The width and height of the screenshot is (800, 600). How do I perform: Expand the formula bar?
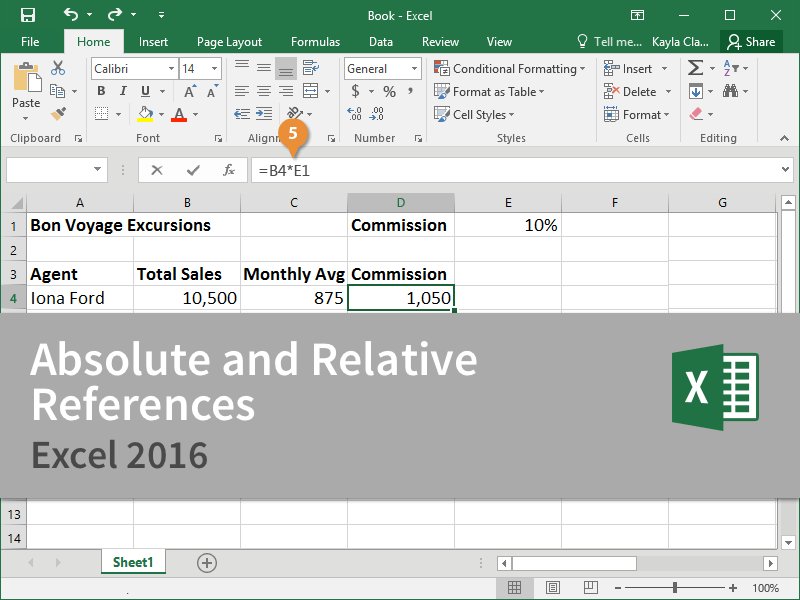point(785,169)
